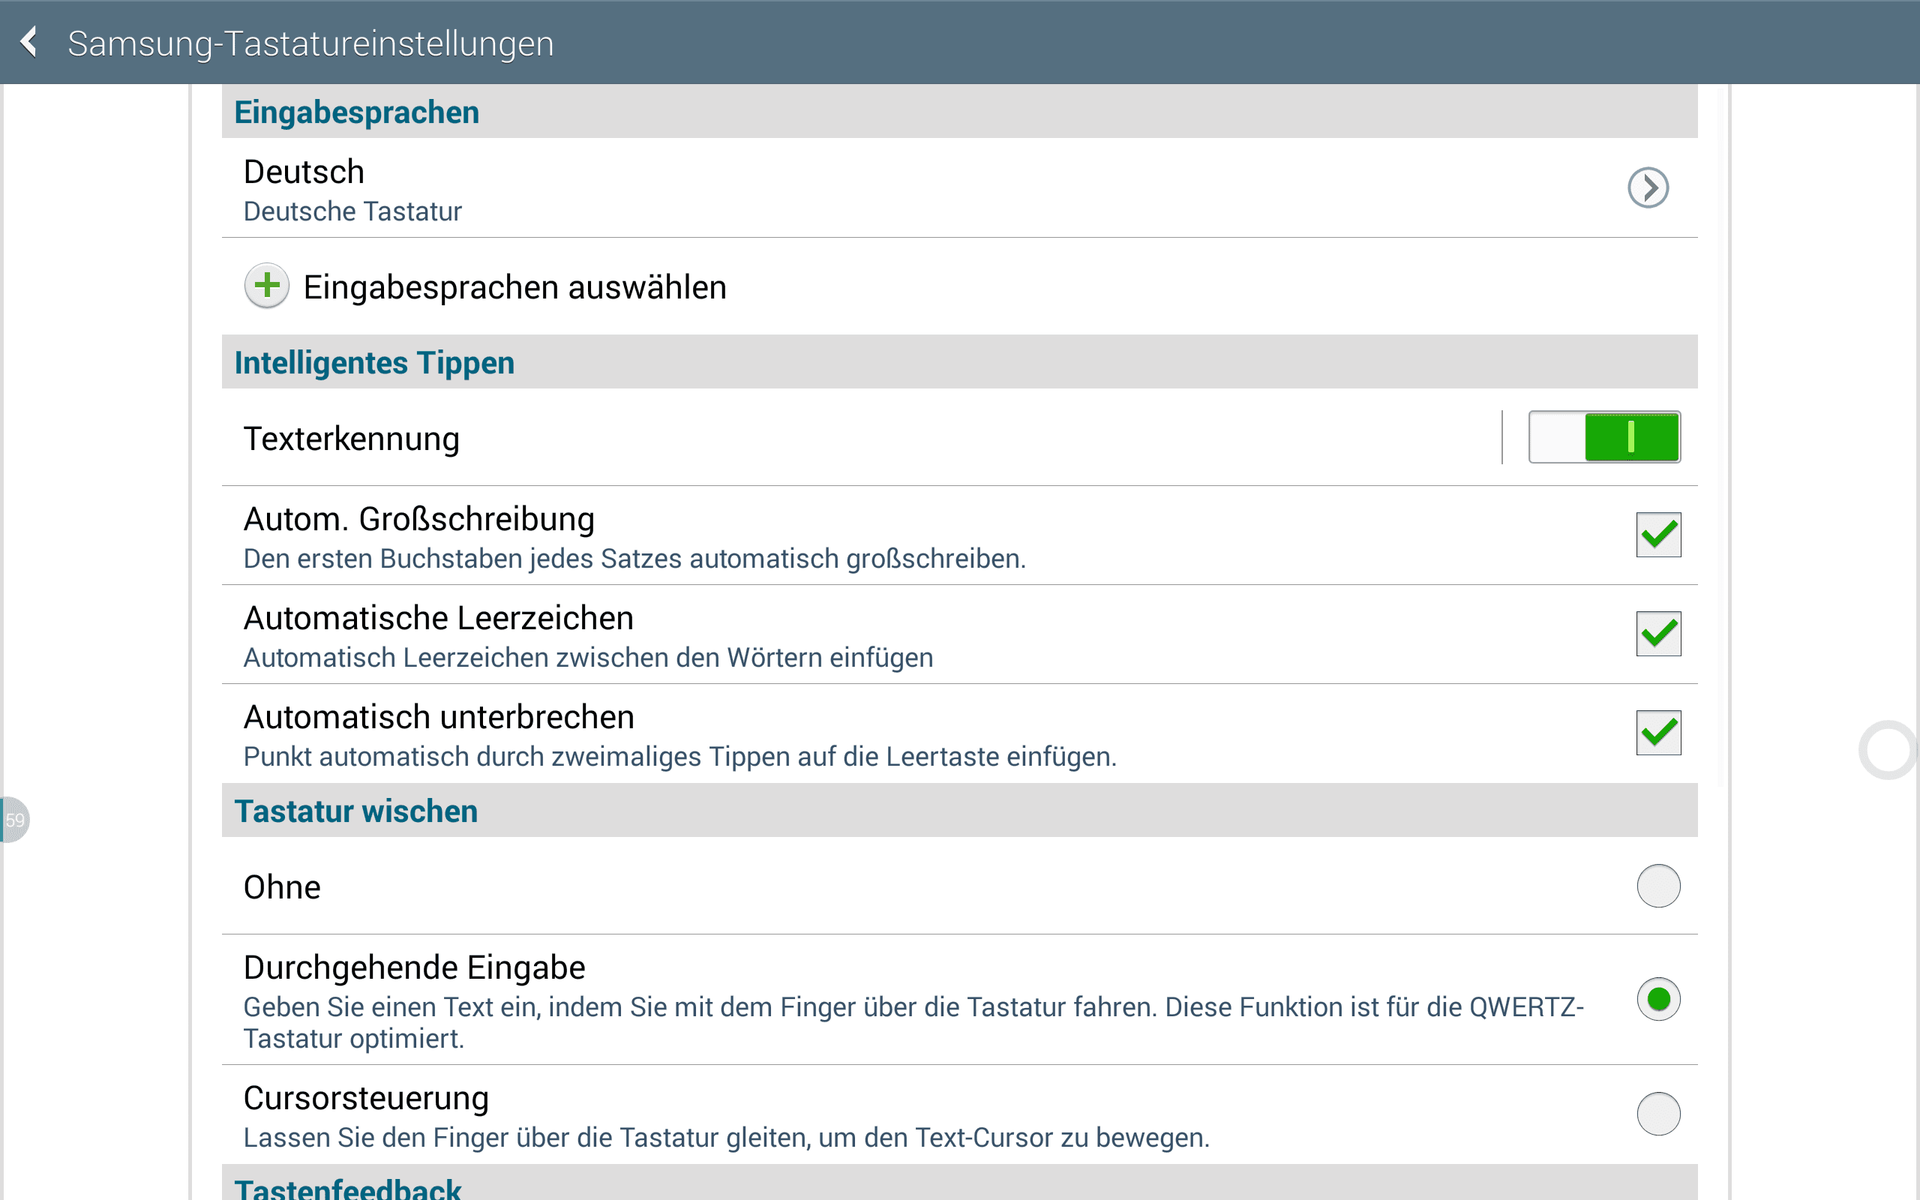Select Durchgehende Eingabe radio button
The image size is (1920, 1200).
pos(1658,999)
